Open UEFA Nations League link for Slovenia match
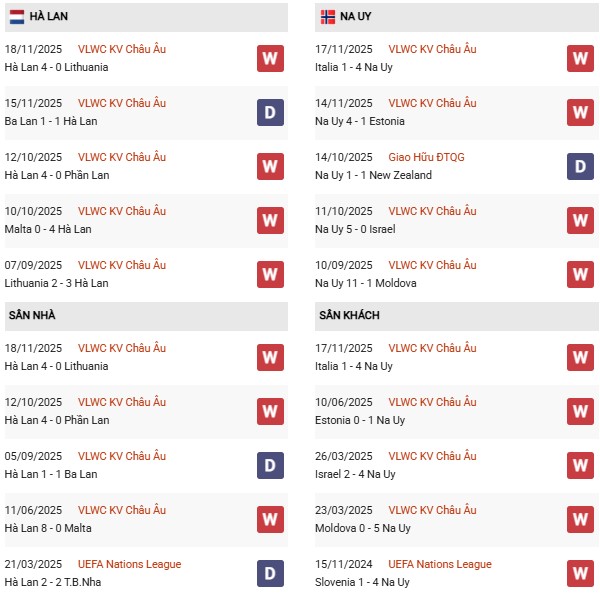Viewport: 600px width, 595px height. point(440,564)
